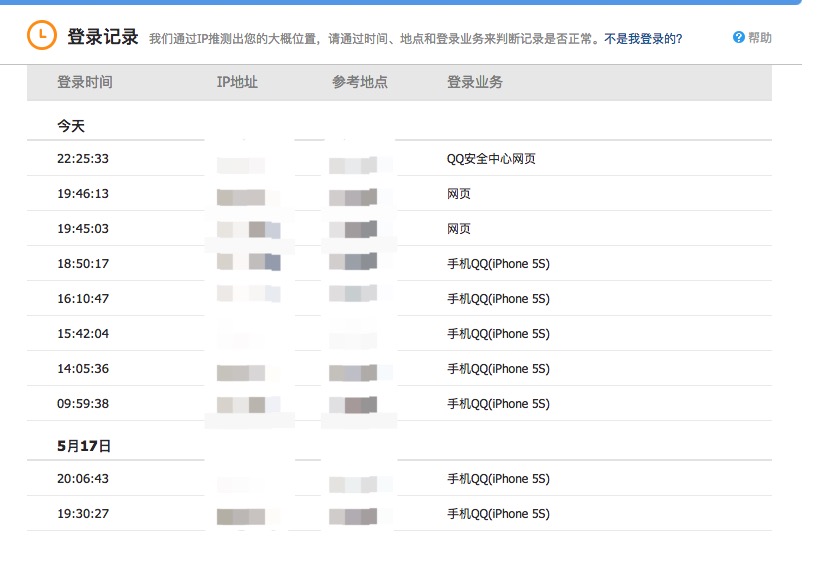
Task: Click 手机QQ(iPhone 5S) in the 09:59:38 row
Action: click(x=498, y=404)
